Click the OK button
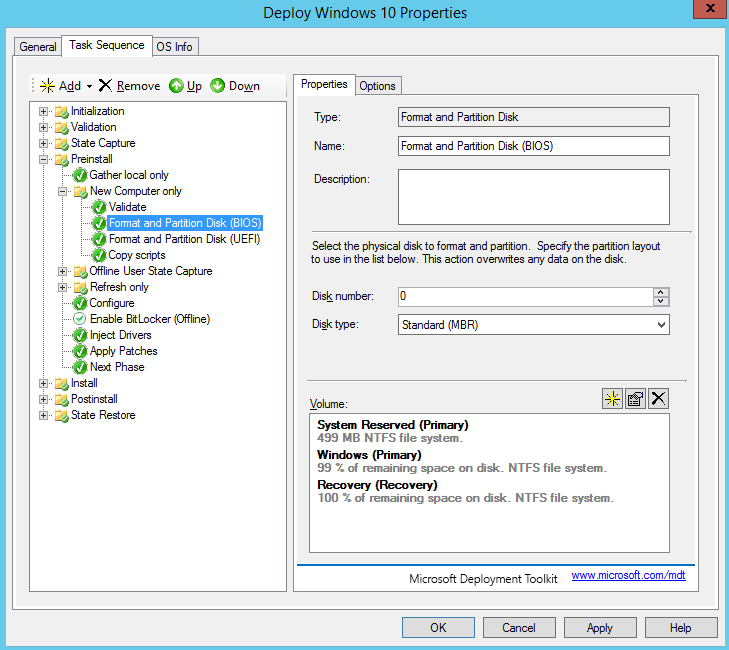Viewport: 729px width, 650px height. (438, 628)
